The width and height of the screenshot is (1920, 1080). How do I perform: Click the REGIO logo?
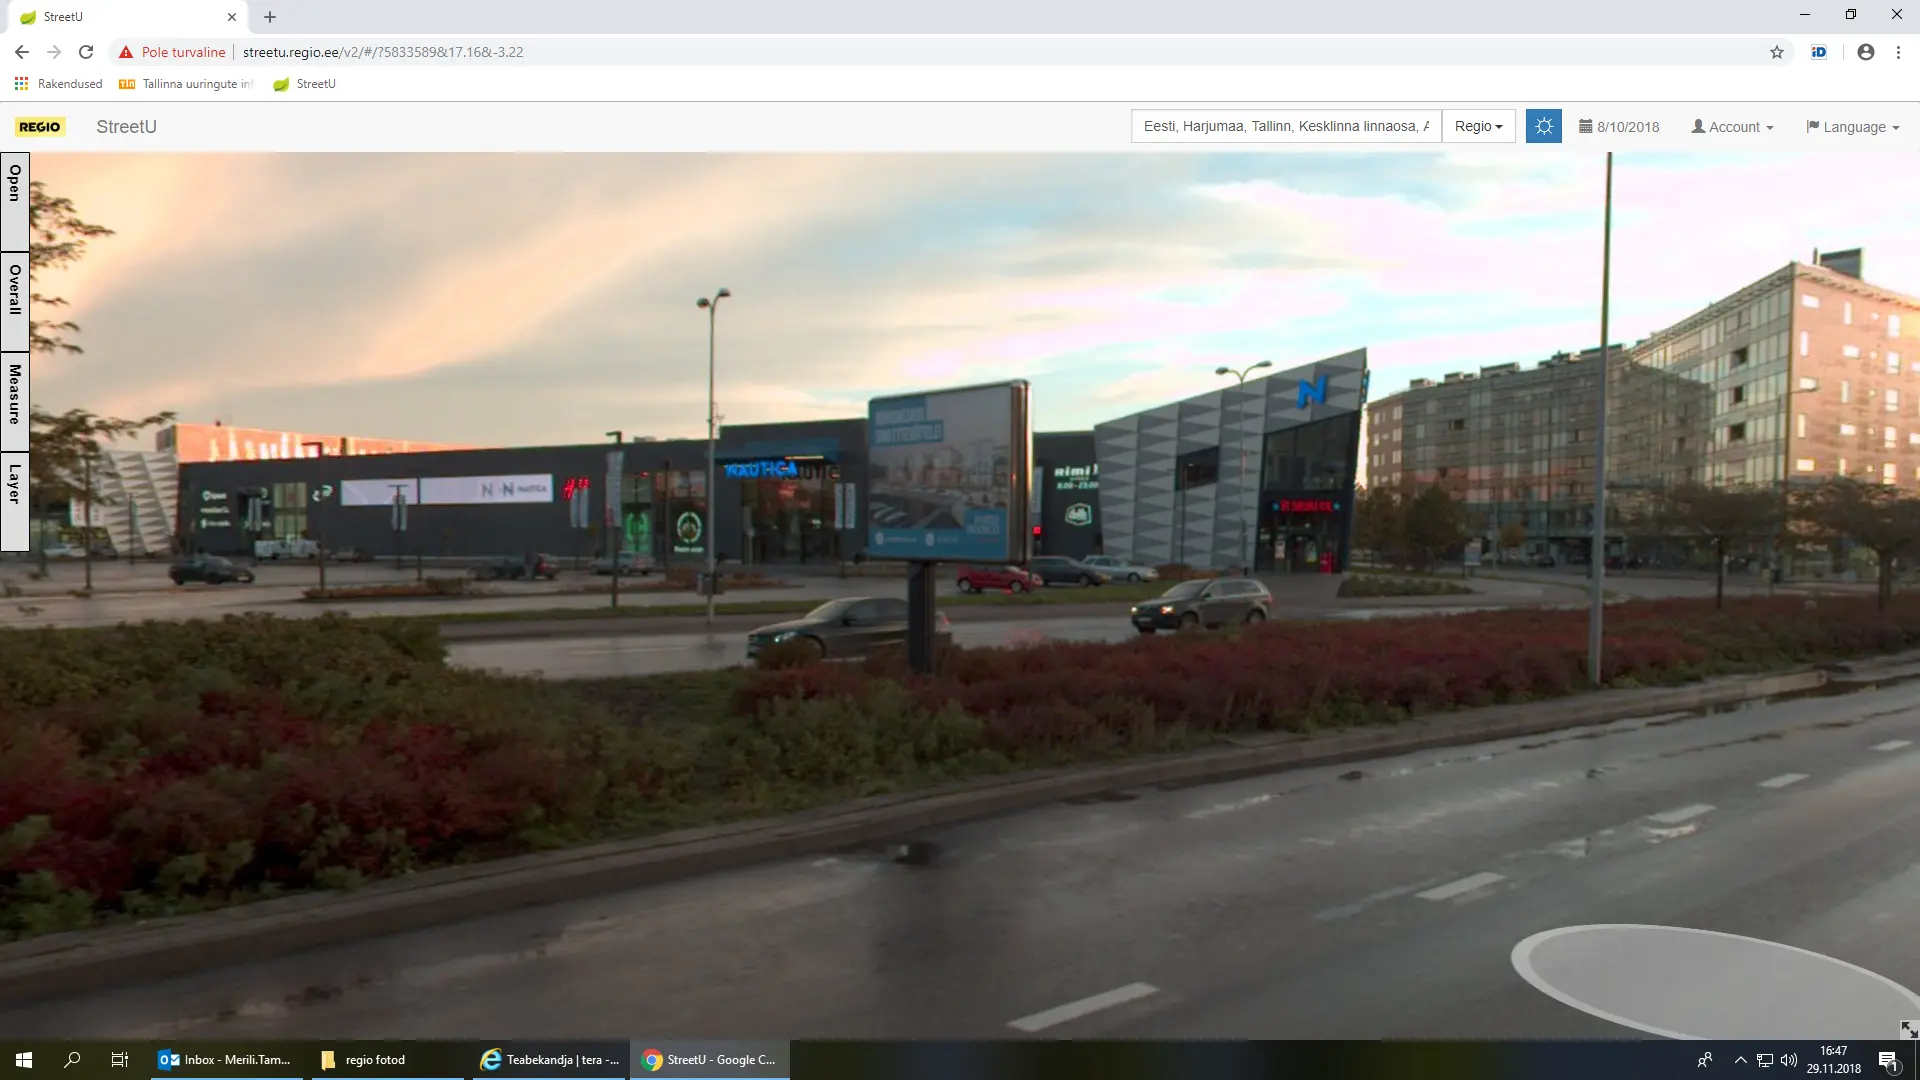point(40,127)
